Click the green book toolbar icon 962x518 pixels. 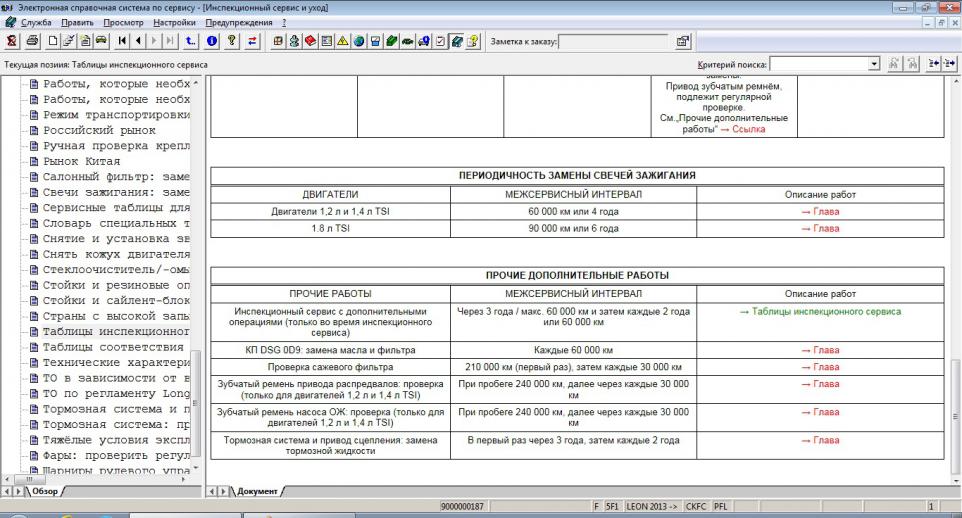391,41
